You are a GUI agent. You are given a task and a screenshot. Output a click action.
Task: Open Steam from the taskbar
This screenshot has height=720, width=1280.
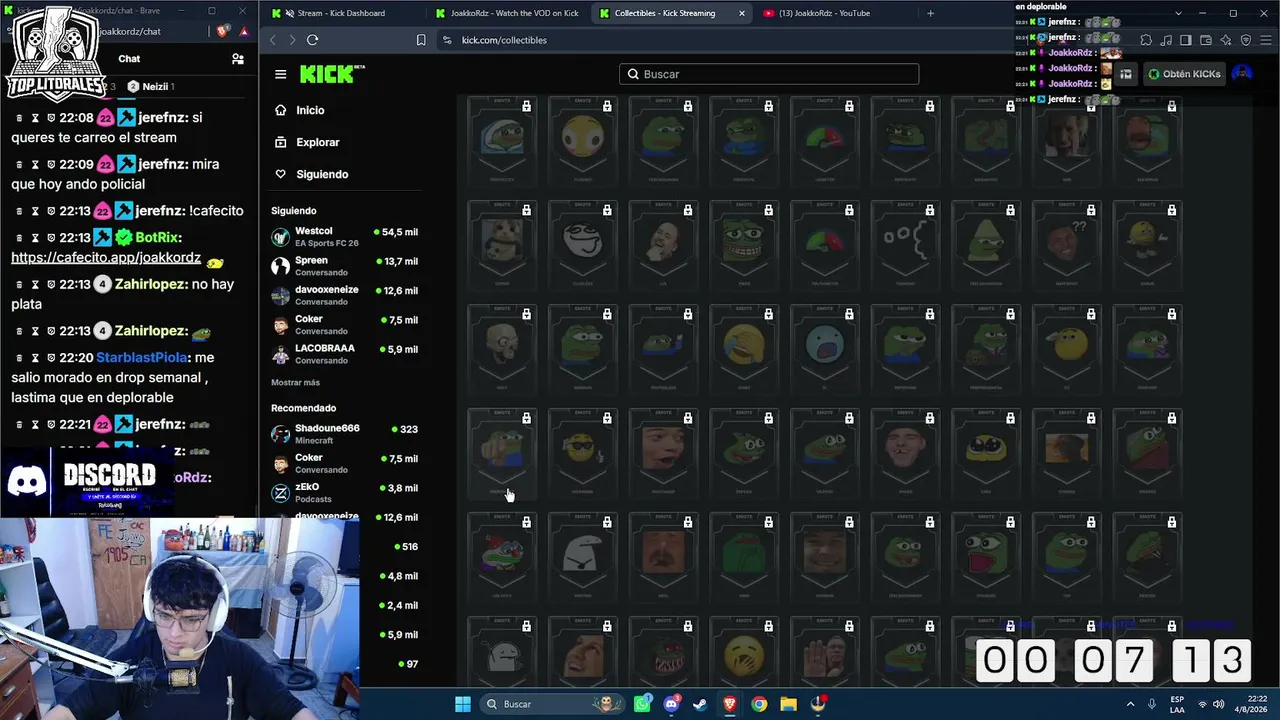[x=700, y=704]
